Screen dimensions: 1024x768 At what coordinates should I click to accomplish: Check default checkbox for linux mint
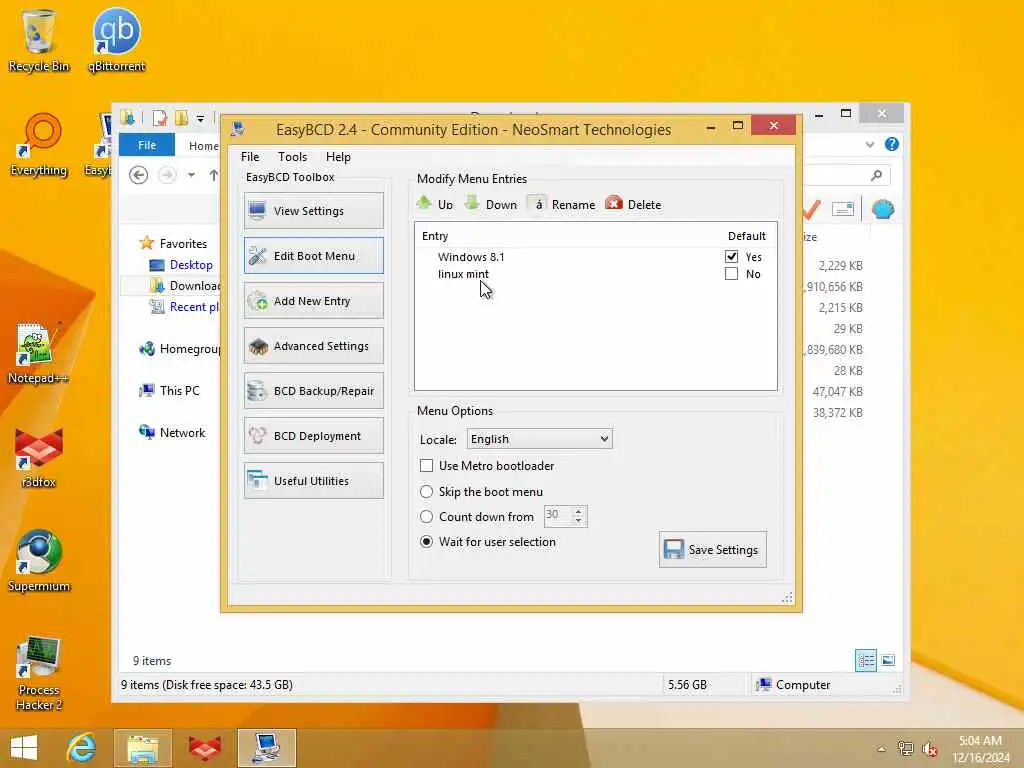pos(731,274)
